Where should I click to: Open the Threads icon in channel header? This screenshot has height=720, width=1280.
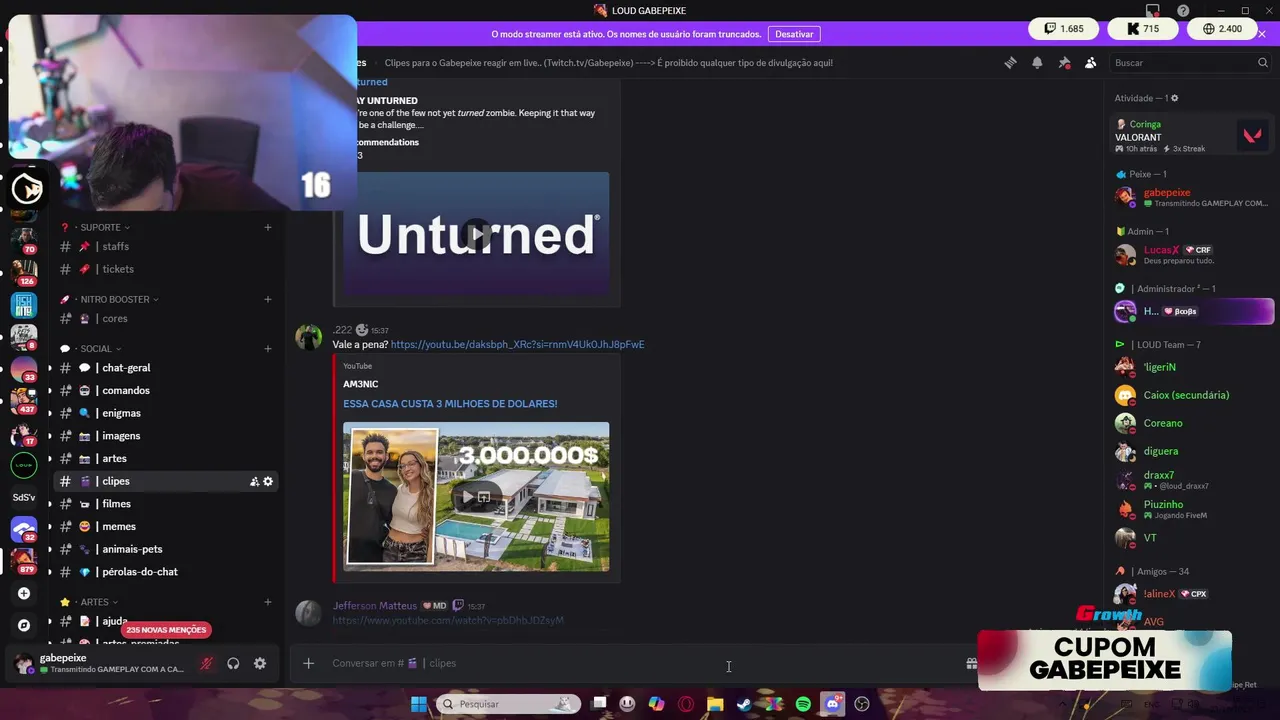(1010, 62)
